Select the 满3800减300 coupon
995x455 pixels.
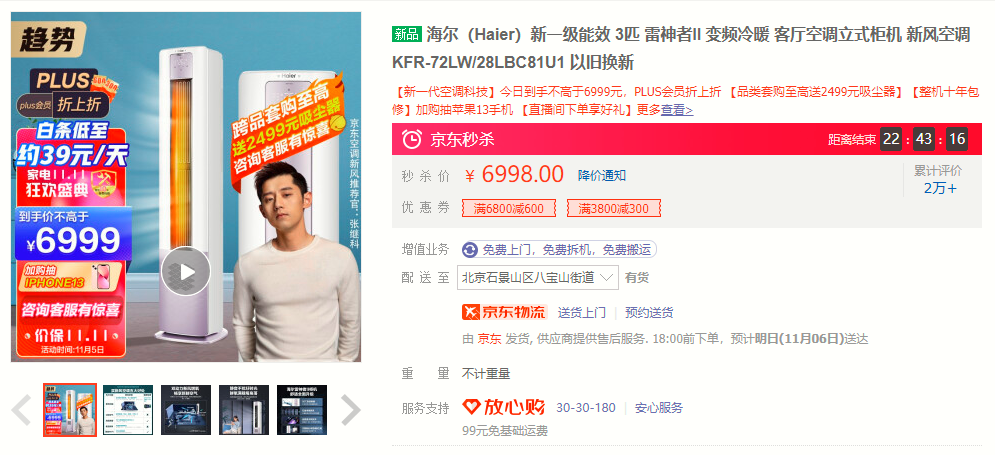coord(614,208)
